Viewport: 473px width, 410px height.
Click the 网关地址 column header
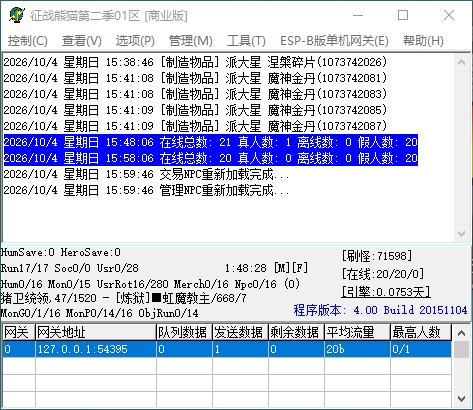96,332
